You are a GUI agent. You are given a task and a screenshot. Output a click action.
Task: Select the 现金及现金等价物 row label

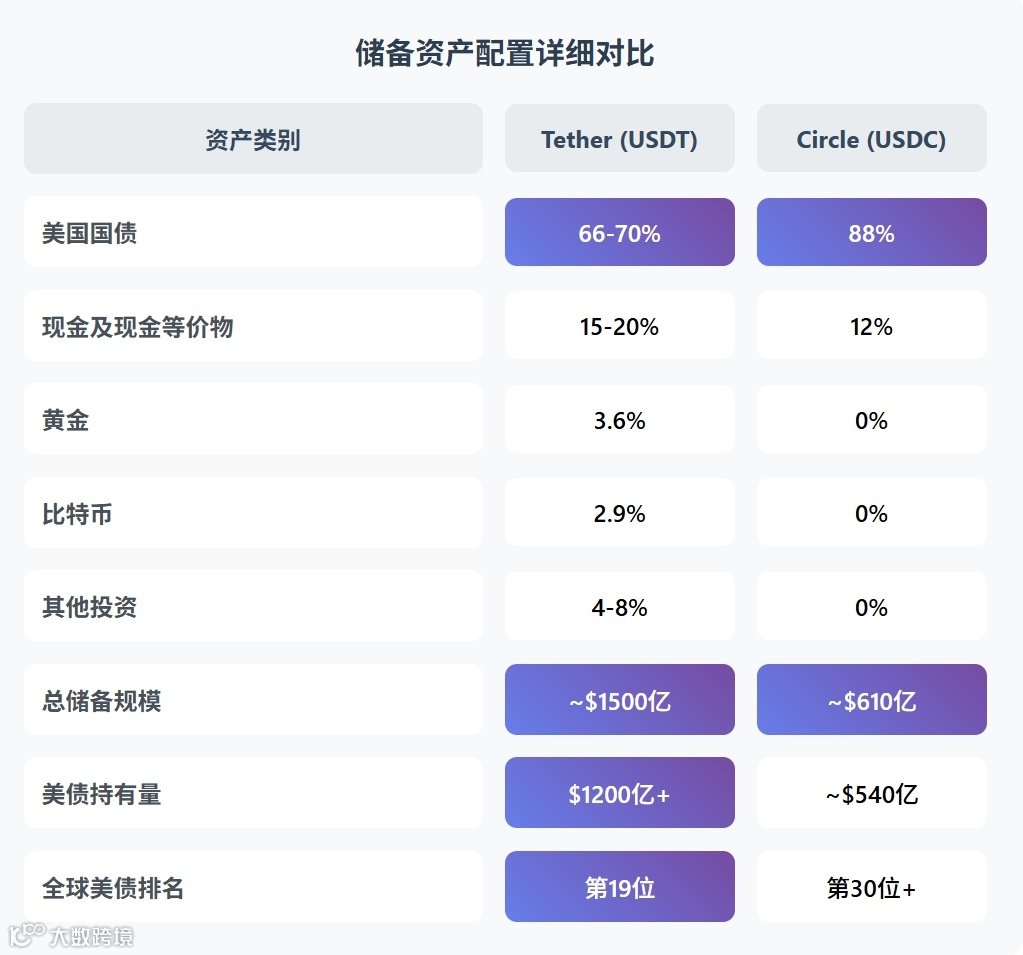tap(137, 327)
